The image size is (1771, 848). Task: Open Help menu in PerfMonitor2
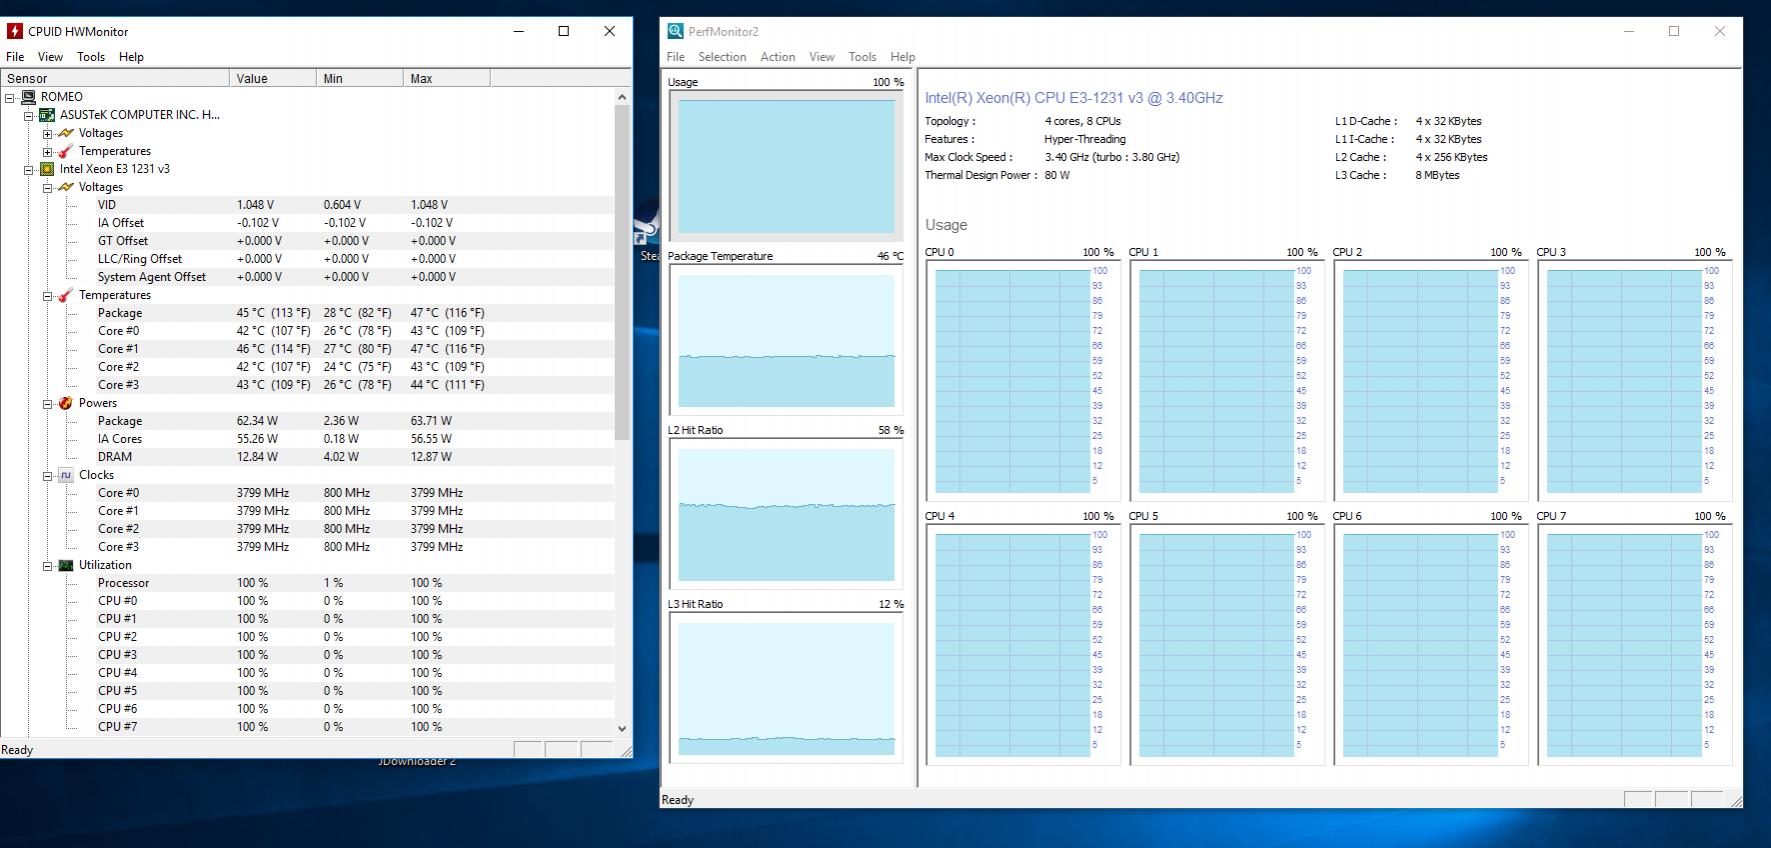(902, 57)
